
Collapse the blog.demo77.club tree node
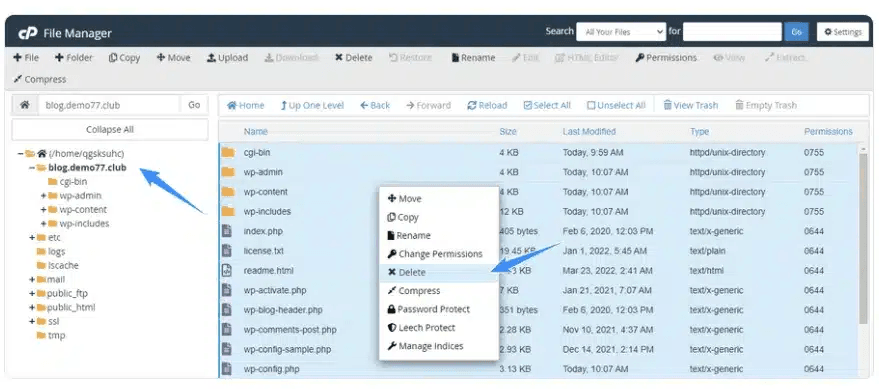coord(32,168)
